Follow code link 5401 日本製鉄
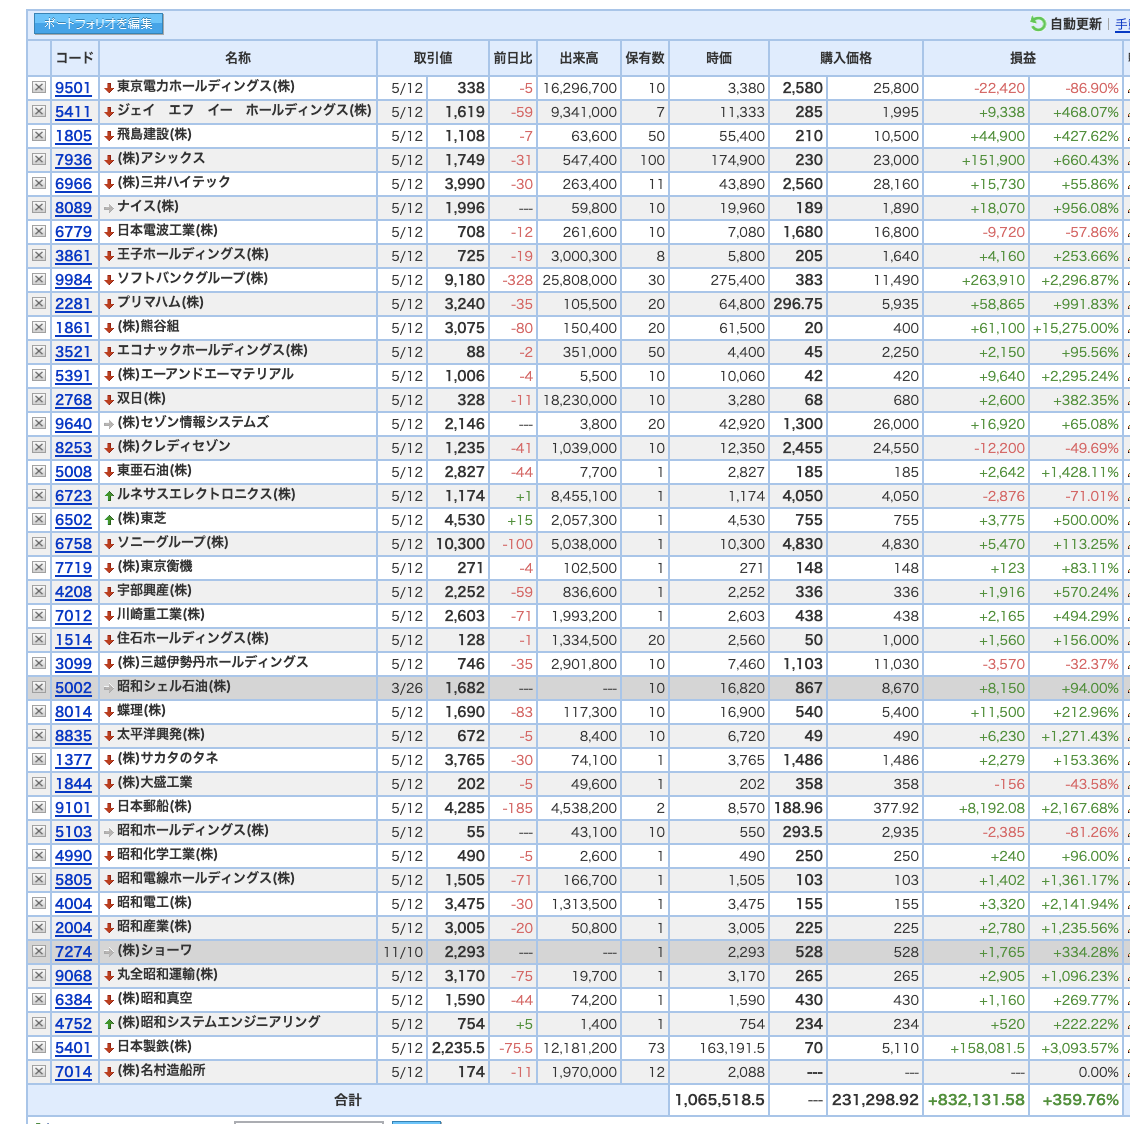Viewport: 1130px width, 1124px height. pyautogui.click(x=74, y=1048)
